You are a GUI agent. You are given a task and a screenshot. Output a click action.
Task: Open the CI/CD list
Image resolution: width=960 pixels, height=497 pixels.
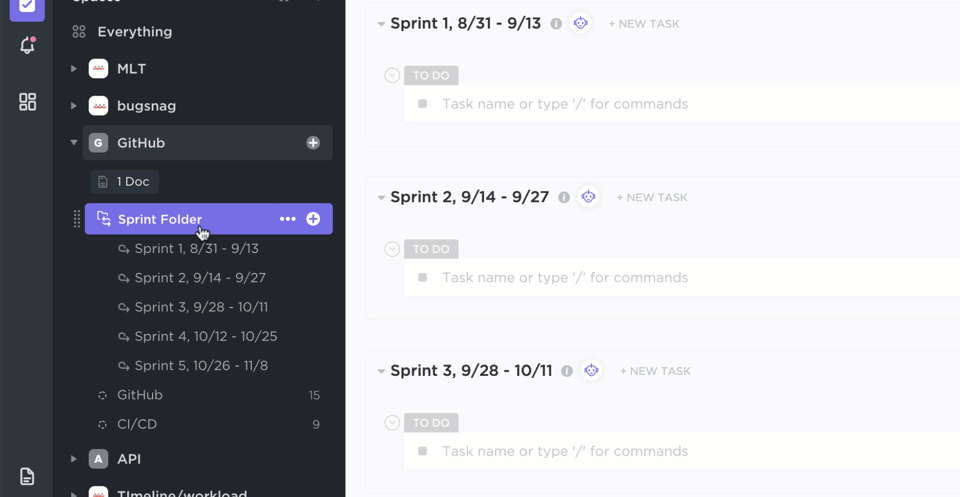click(x=137, y=424)
